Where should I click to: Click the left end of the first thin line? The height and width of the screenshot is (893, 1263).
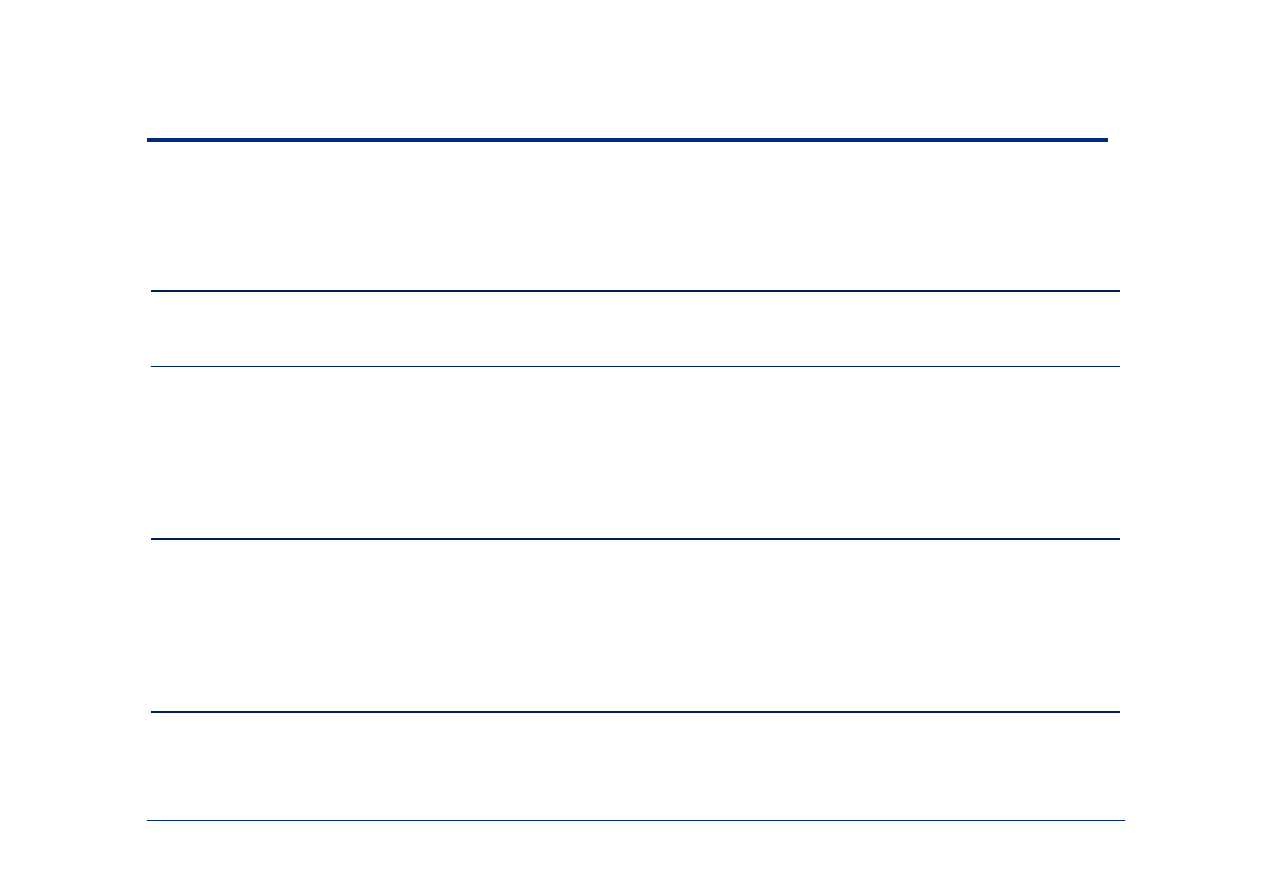154,291
